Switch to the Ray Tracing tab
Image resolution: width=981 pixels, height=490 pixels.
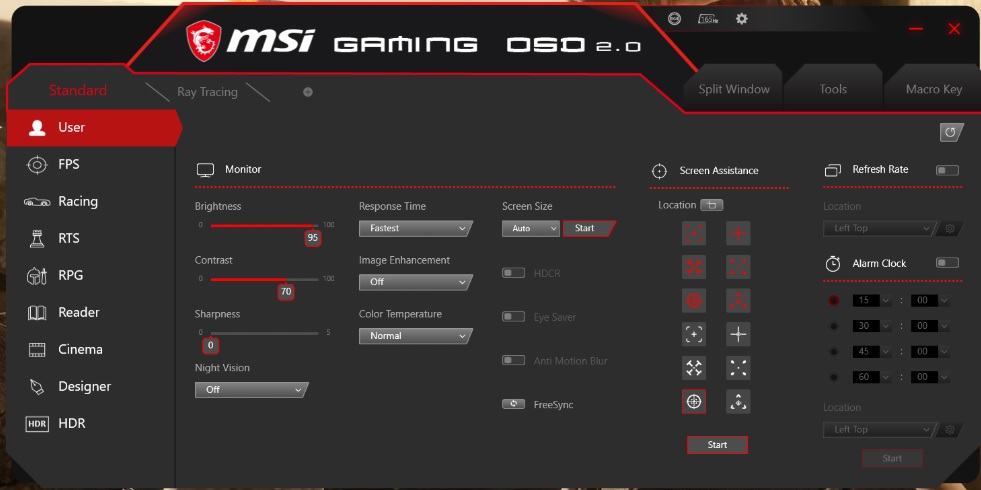[207, 92]
